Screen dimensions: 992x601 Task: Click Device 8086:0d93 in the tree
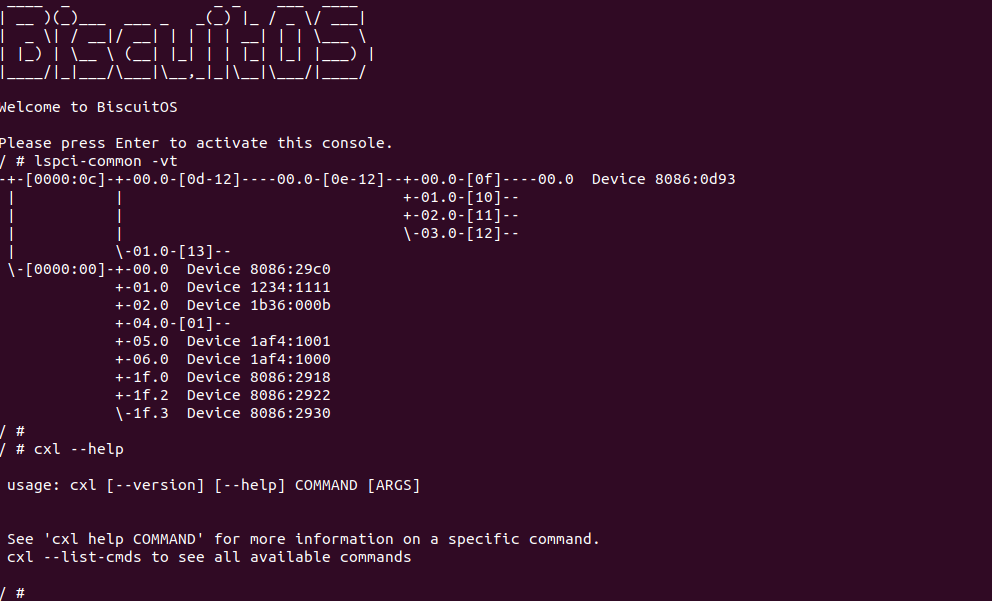pos(664,179)
